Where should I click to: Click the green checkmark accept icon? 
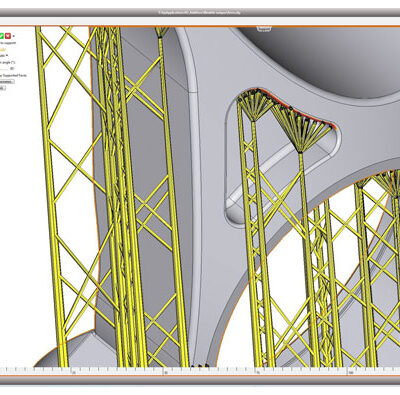click(x=2, y=36)
